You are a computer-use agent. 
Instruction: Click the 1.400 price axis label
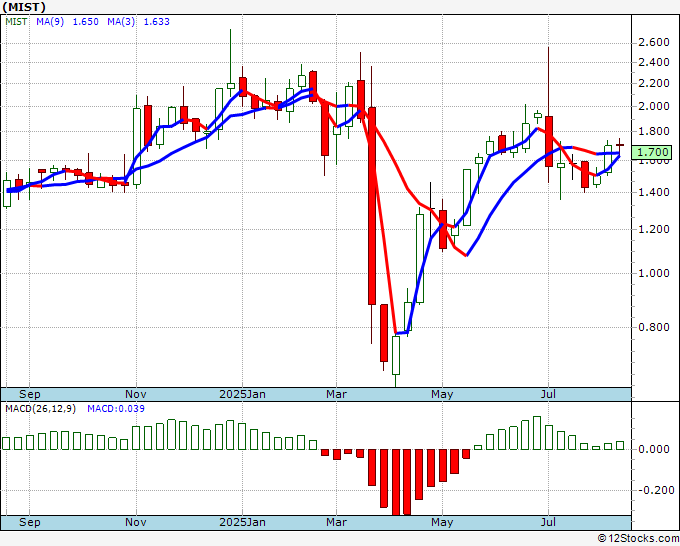(x=654, y=193)
